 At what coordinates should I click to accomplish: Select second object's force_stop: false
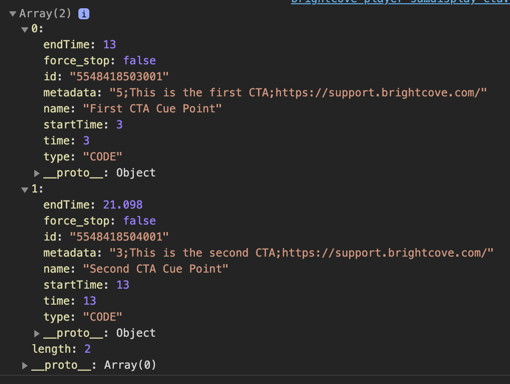[100, 221]
